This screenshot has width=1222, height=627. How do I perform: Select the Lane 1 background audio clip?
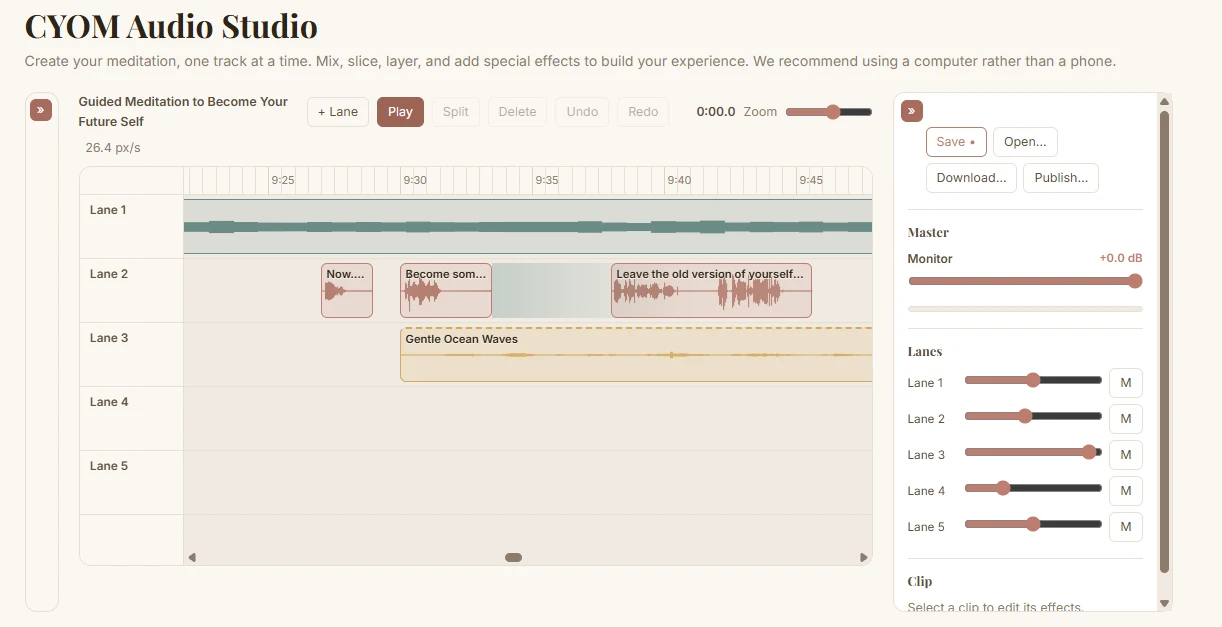pyautogui.click(x=528, y=227)
